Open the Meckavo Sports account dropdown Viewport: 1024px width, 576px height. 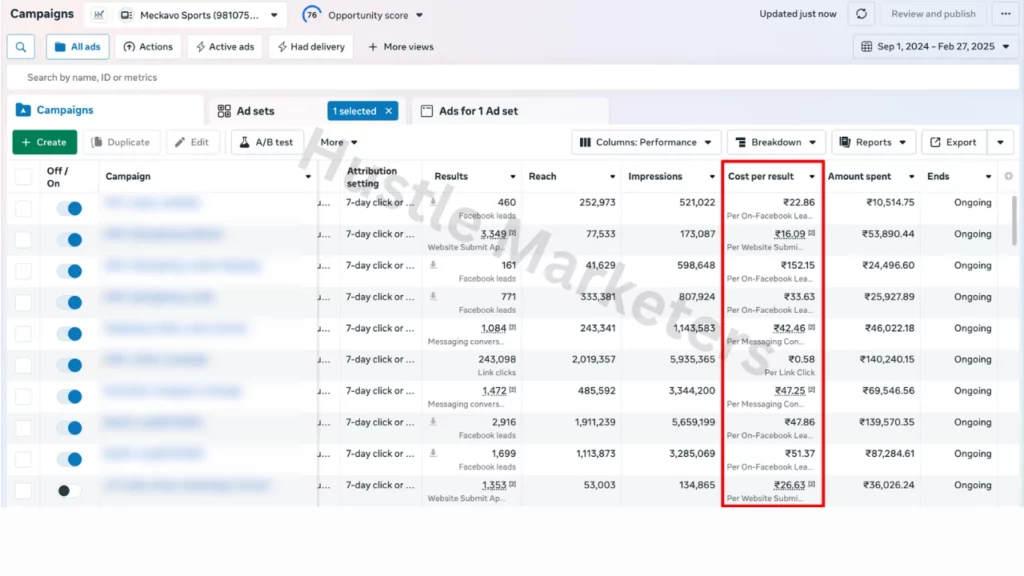(x=200, y=15)
